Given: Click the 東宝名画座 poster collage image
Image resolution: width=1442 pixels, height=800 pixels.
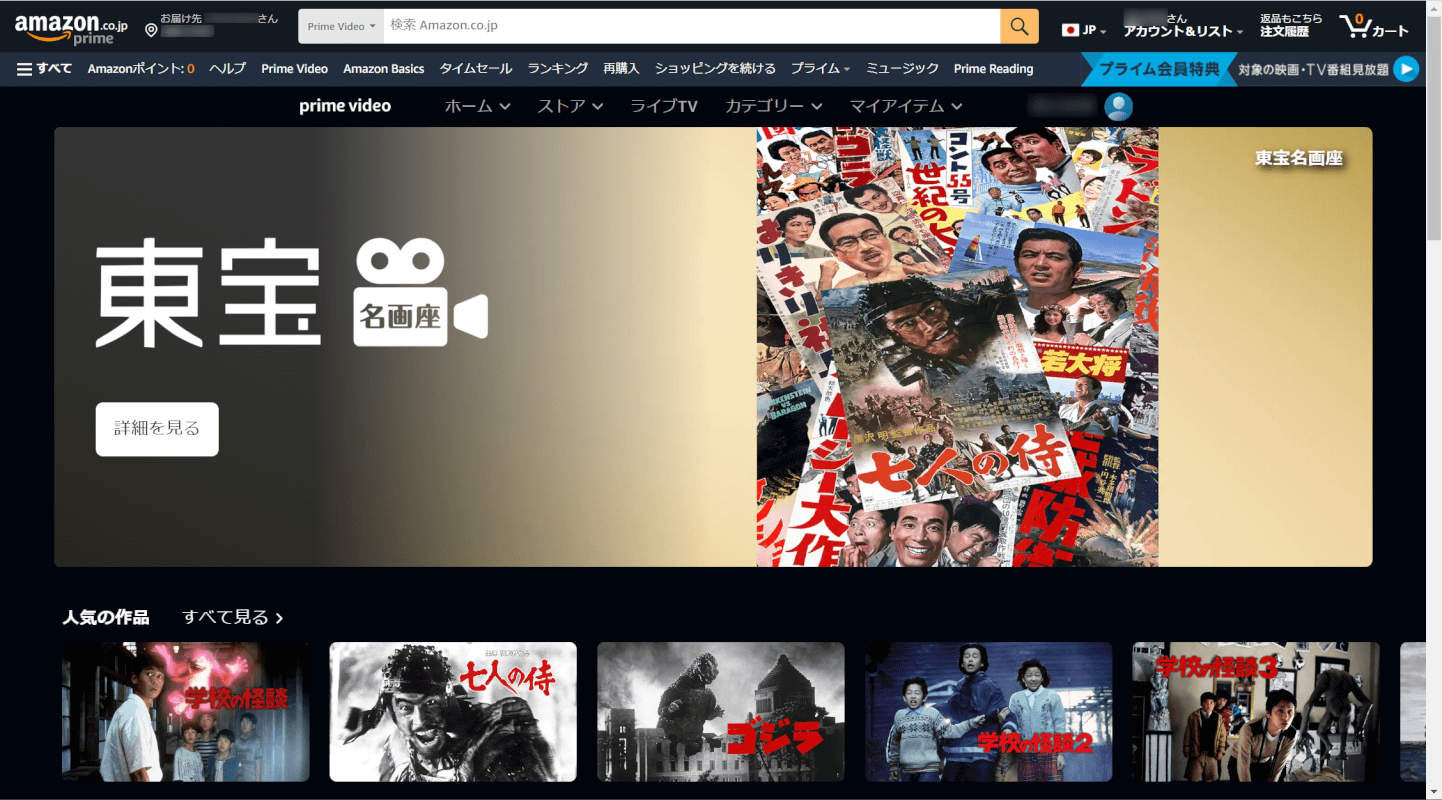Looking at the screenshot, I should [957, 347].
